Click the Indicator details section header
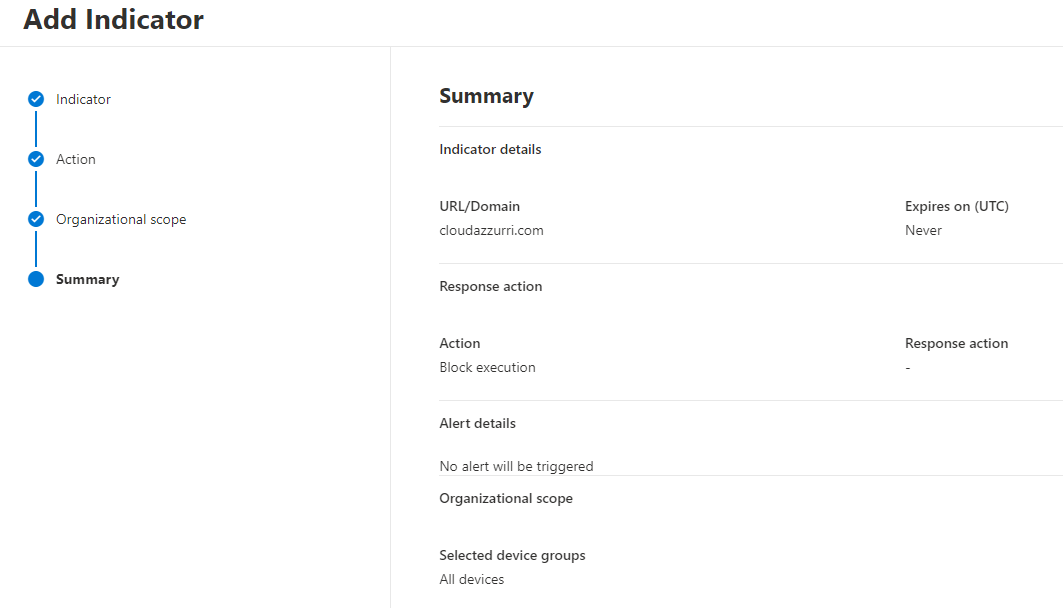Viewport: 1063px width, 608px height. [490, 148]
